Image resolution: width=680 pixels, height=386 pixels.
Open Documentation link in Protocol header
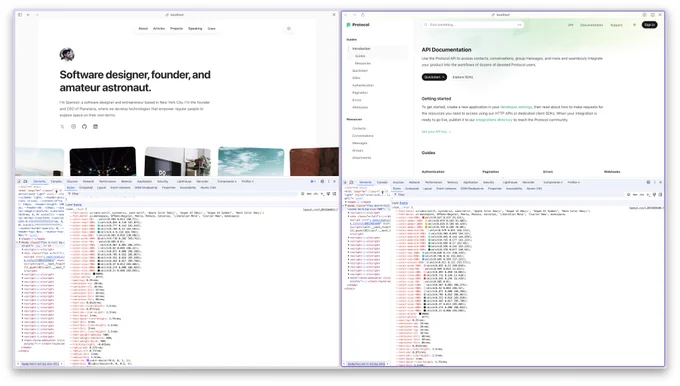click(x=592, y=25)
